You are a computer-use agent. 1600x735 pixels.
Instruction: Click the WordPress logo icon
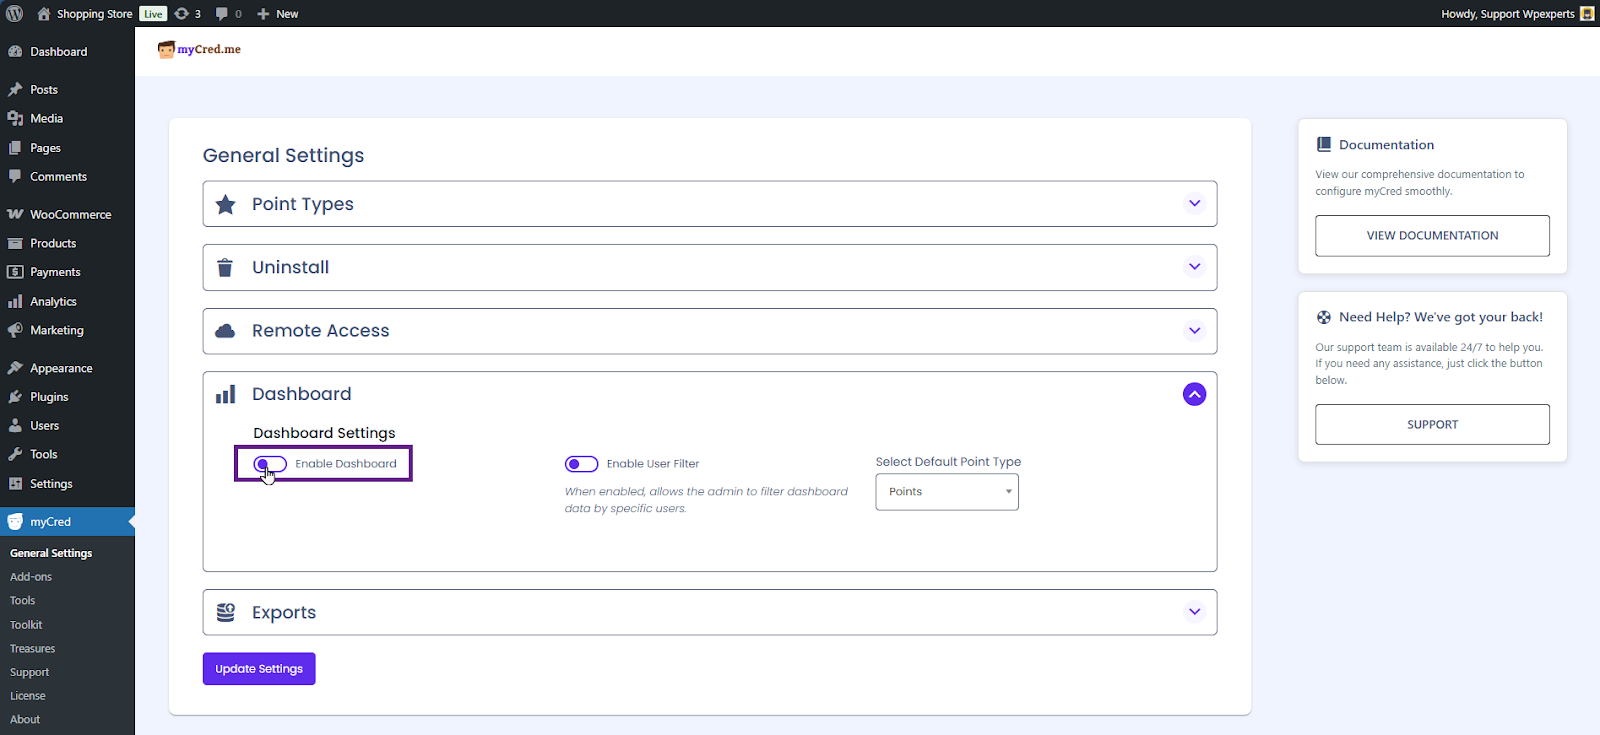[15, 14]
